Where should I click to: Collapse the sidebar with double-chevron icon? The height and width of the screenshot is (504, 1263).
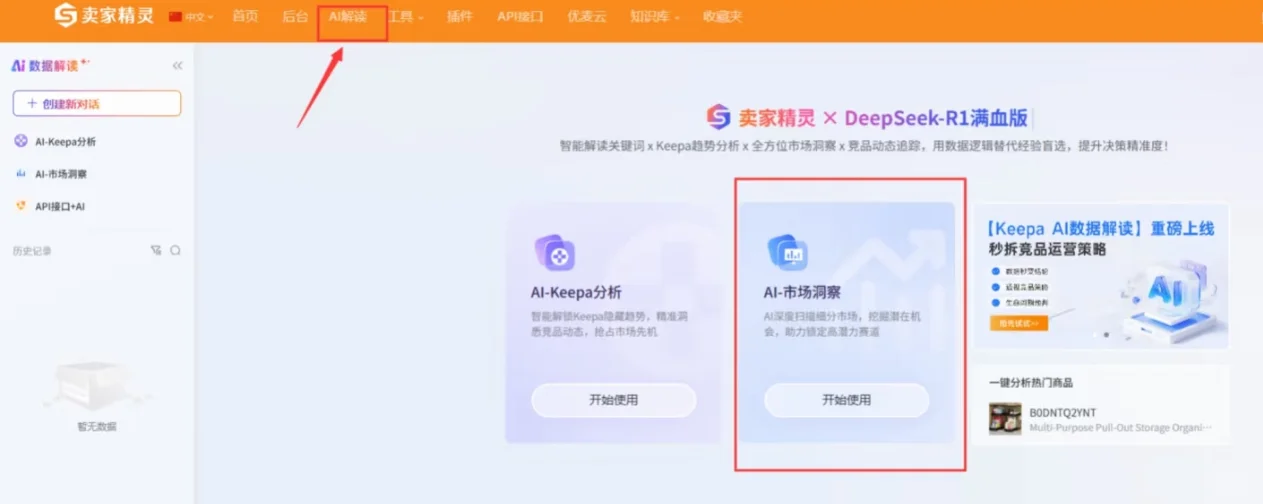pyautogui.click(x=177, y=65)
